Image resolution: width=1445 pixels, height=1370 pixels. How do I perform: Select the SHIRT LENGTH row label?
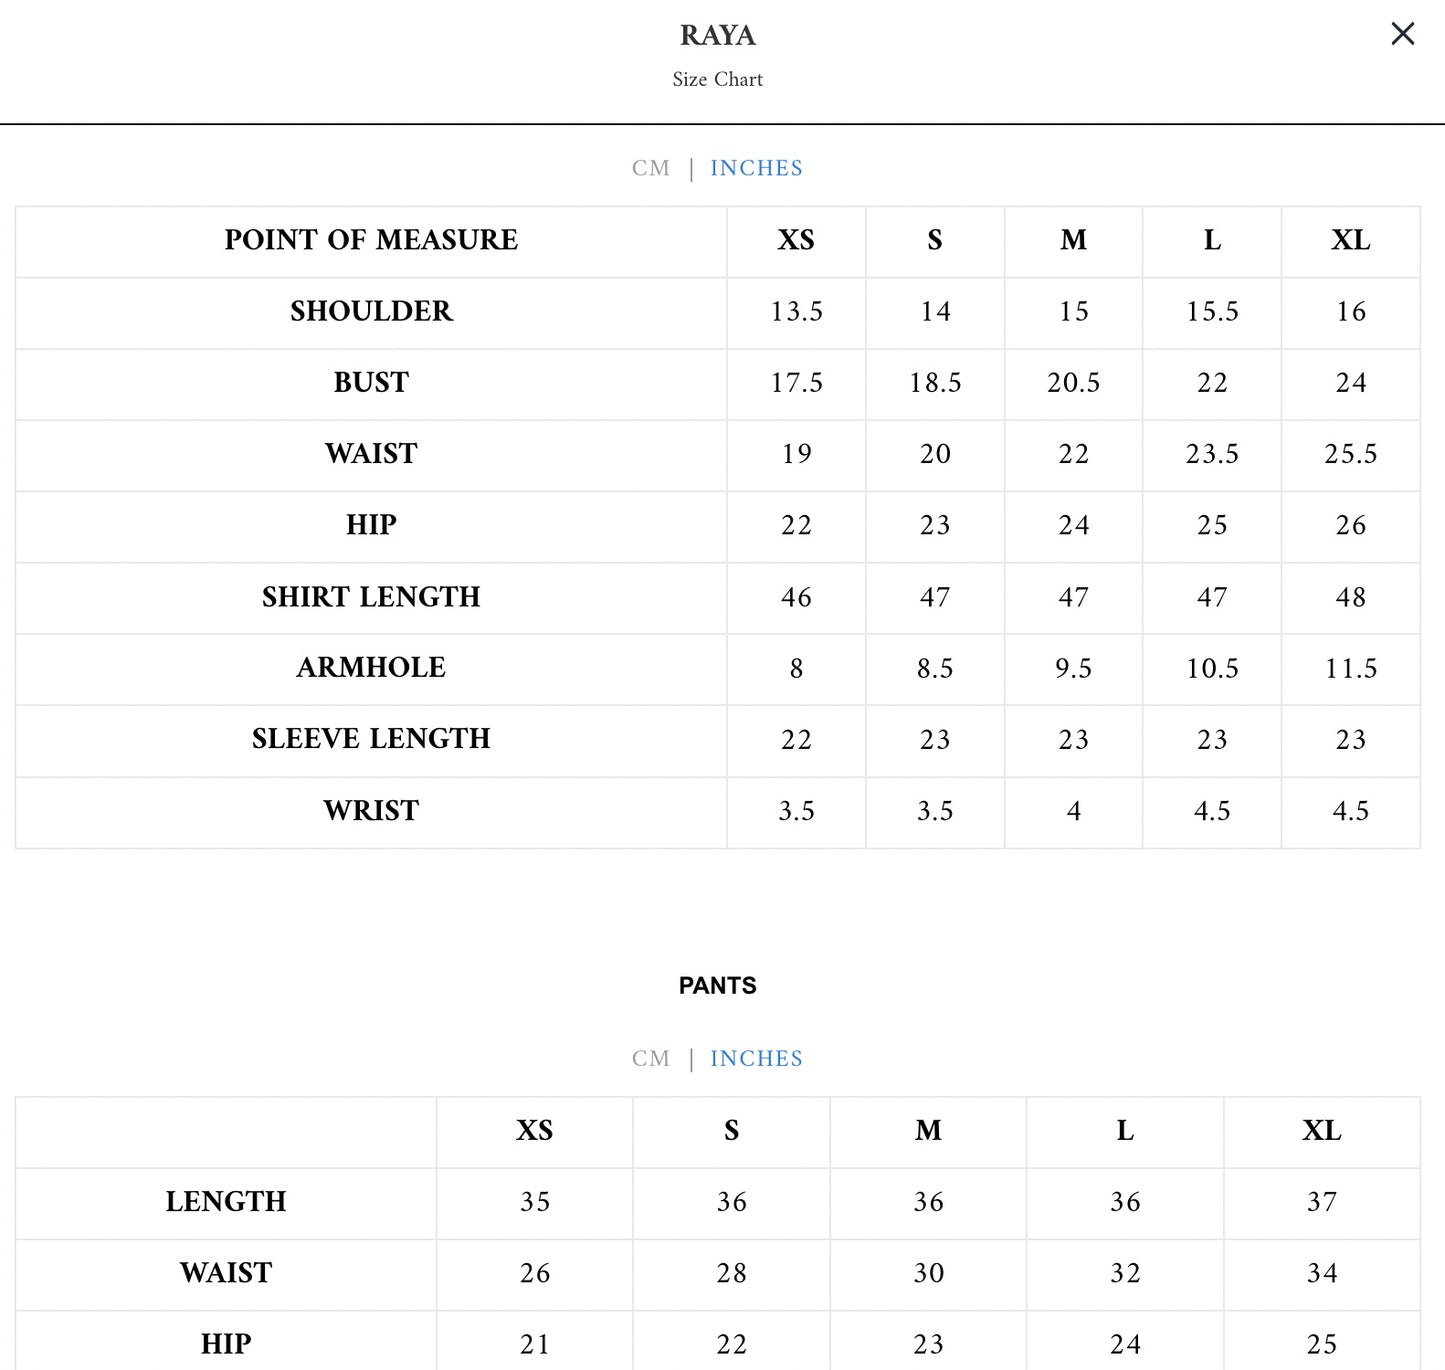(371, 597)
